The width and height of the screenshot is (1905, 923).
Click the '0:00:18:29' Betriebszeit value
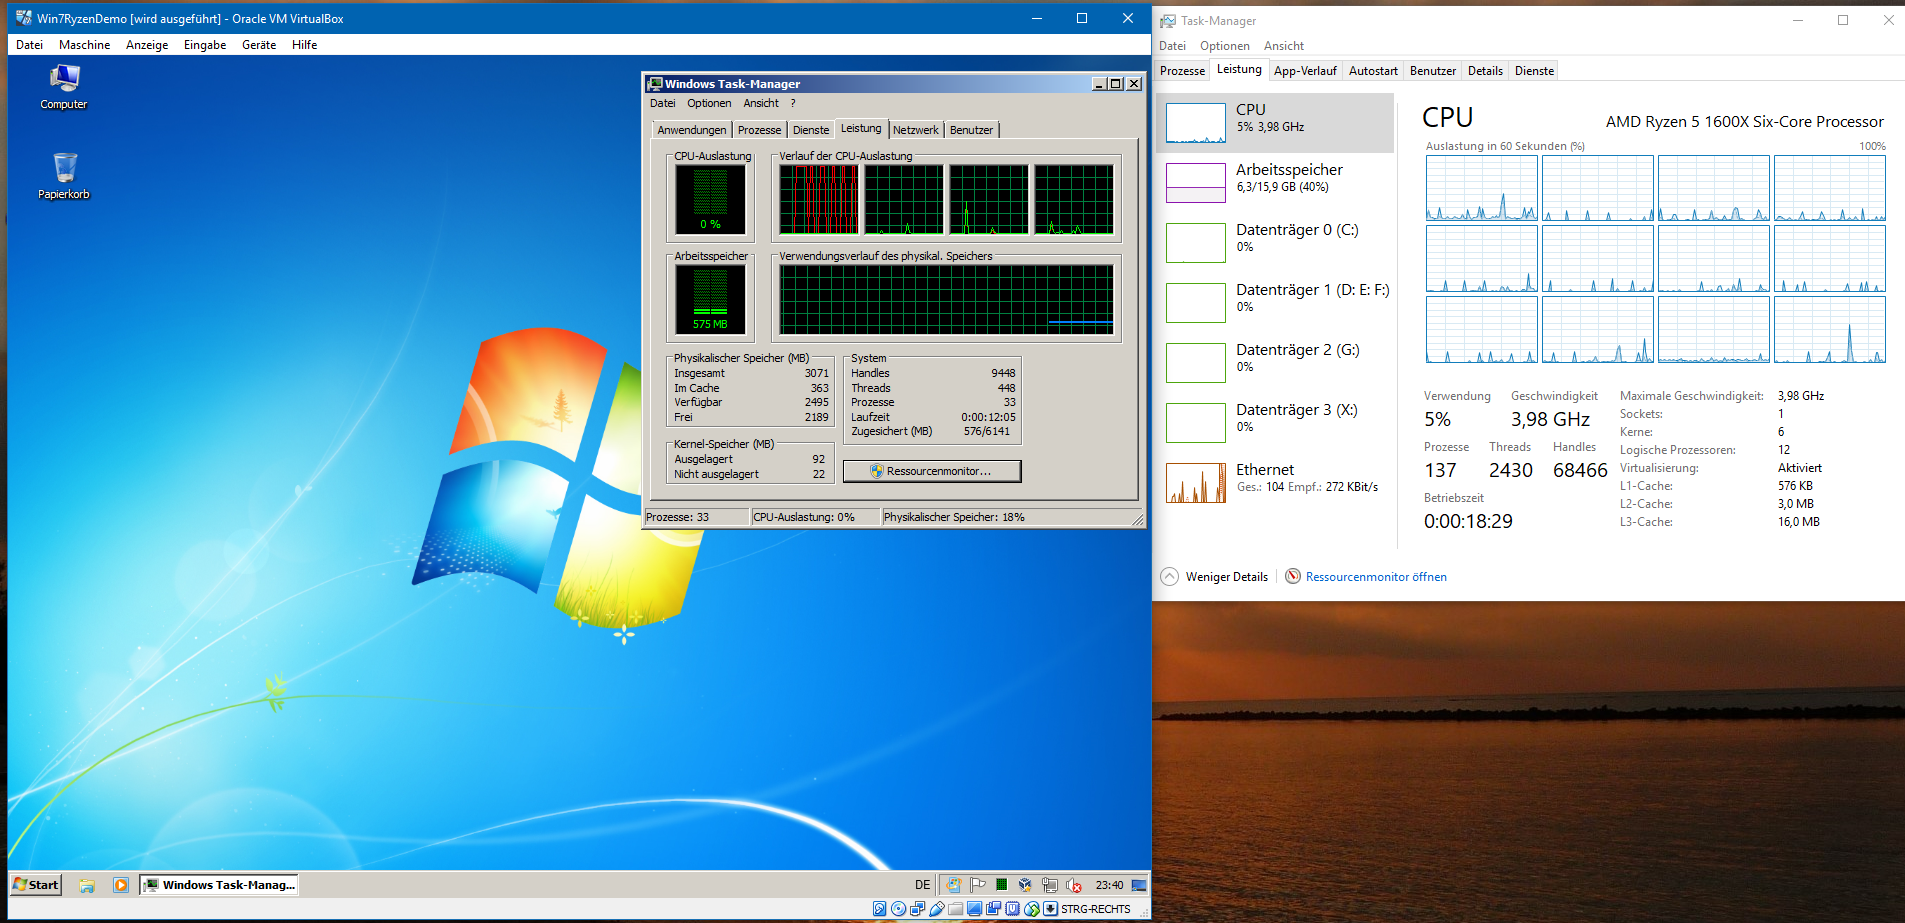point(1468,521)
